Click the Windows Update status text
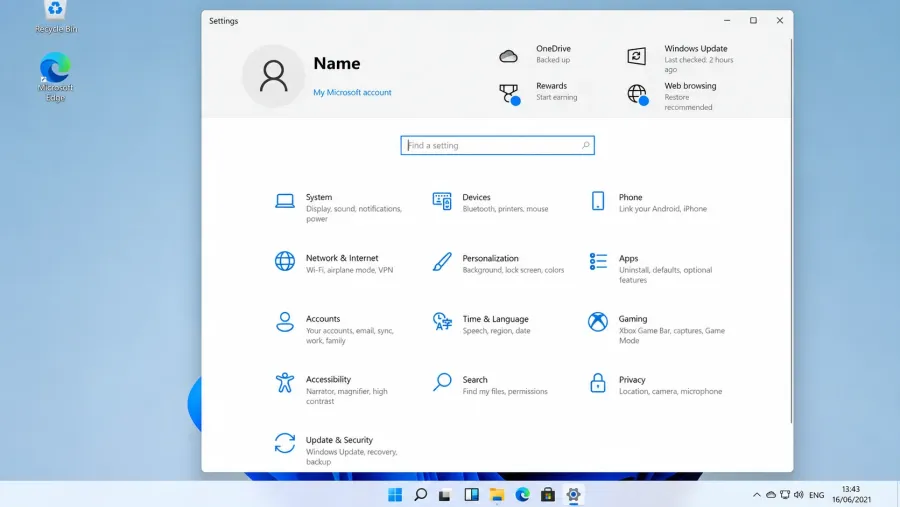900x507 pixels. pos(699,64)
